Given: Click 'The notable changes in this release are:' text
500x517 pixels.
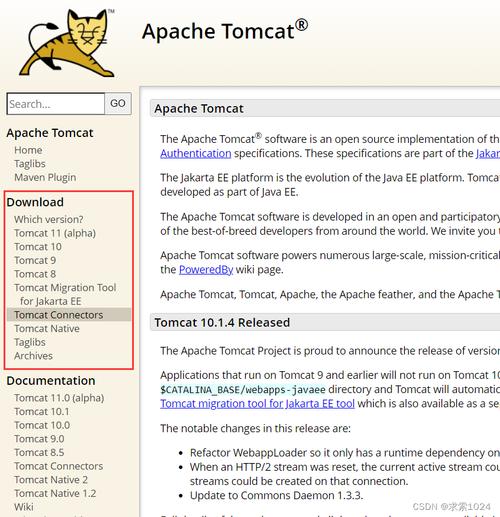Looking at the screenshot, I should point(255,428).
